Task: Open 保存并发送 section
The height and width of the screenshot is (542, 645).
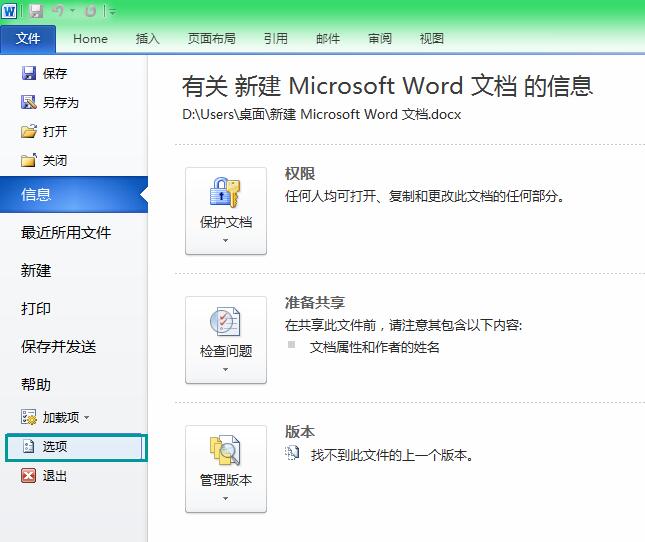Action: 58,347
